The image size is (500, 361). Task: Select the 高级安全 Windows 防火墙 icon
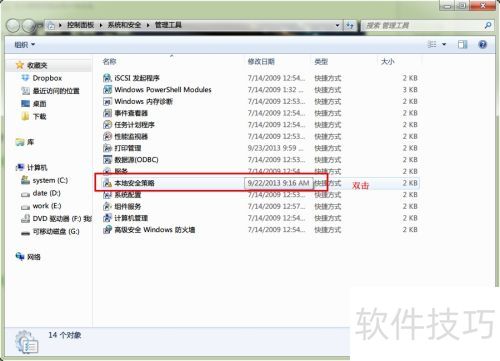(107, 230)
